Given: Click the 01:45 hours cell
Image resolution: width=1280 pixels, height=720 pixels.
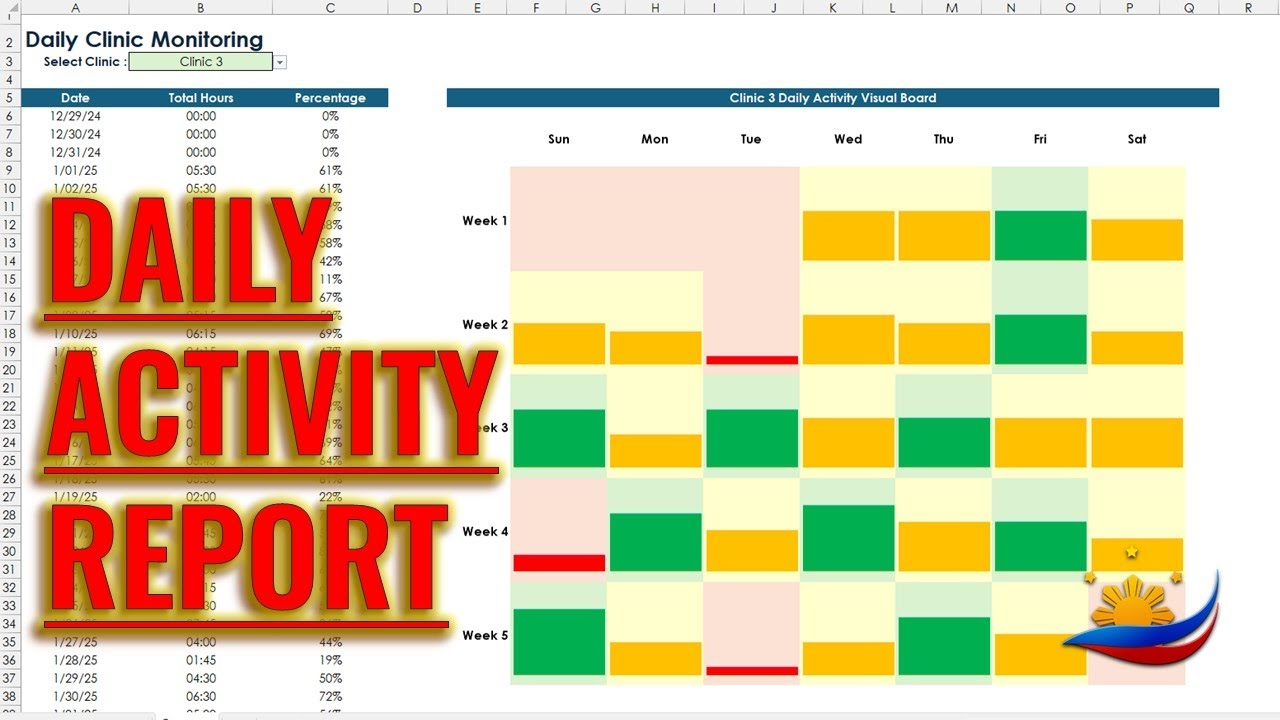Looking at the screenshot, I should point(201,660).
